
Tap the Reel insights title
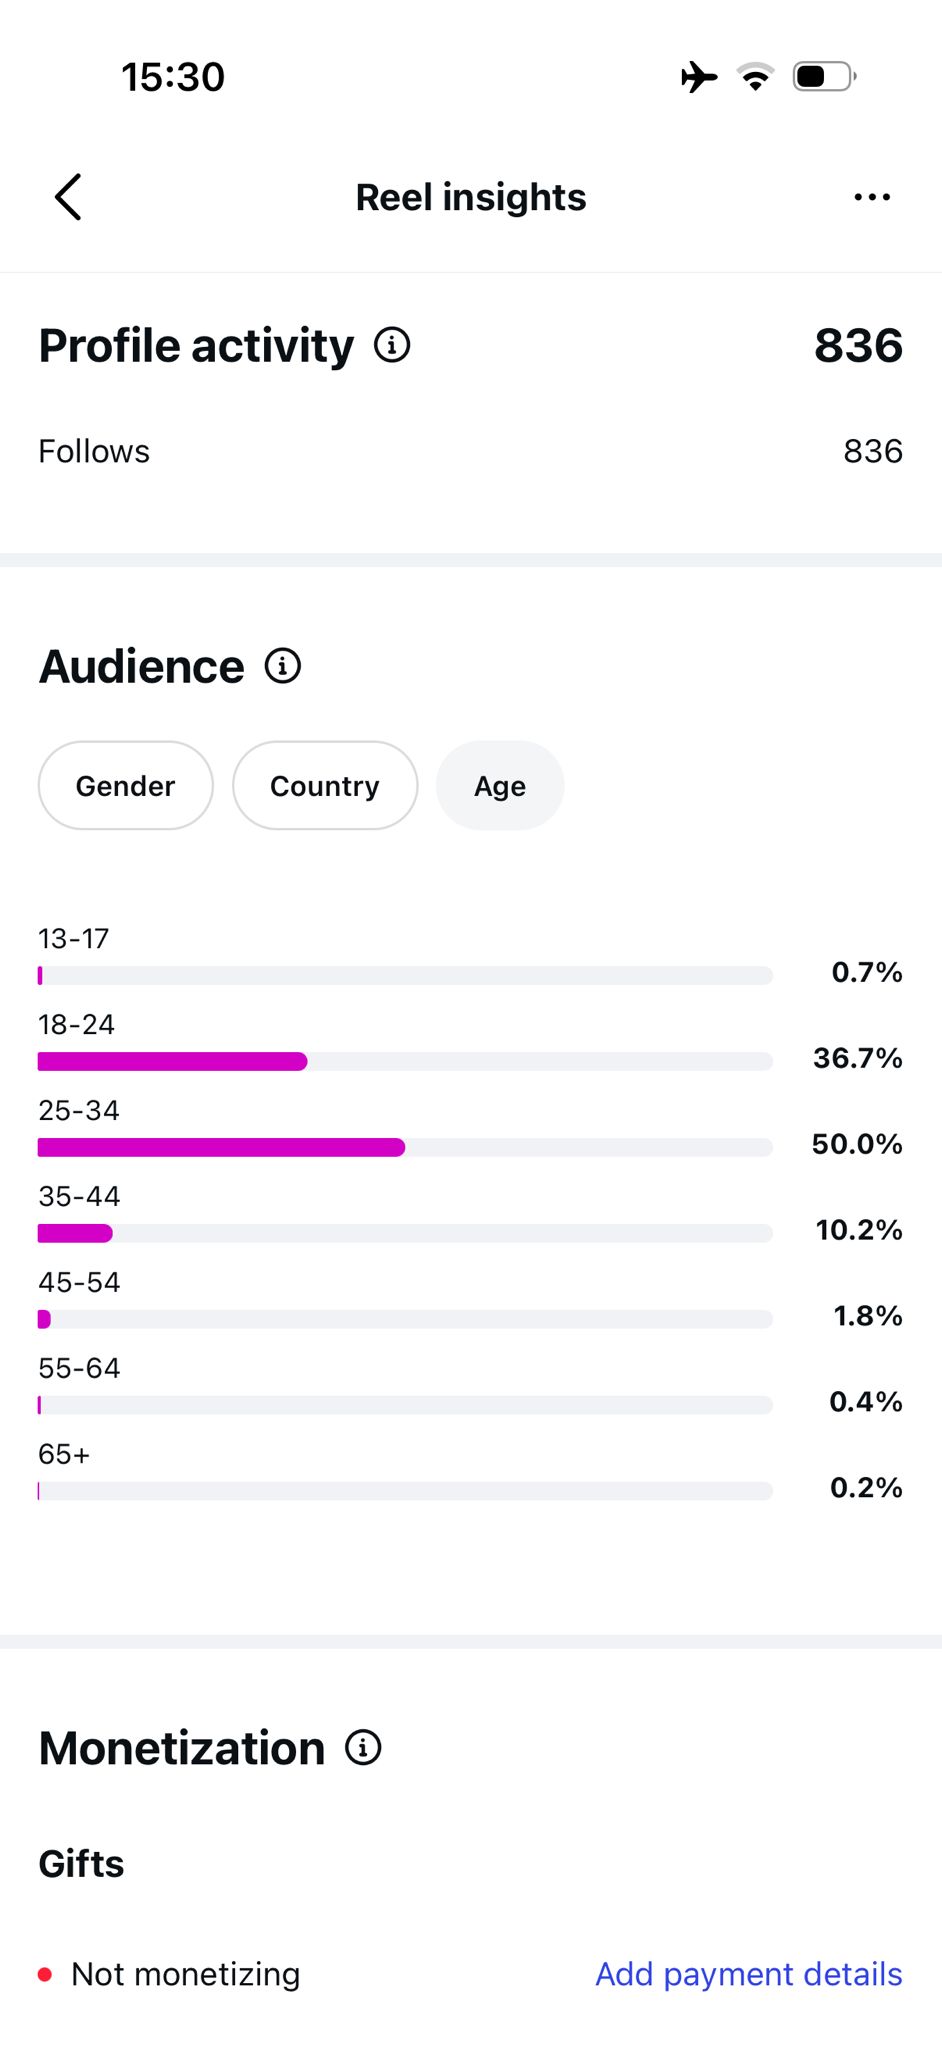(x=471, y=197)
